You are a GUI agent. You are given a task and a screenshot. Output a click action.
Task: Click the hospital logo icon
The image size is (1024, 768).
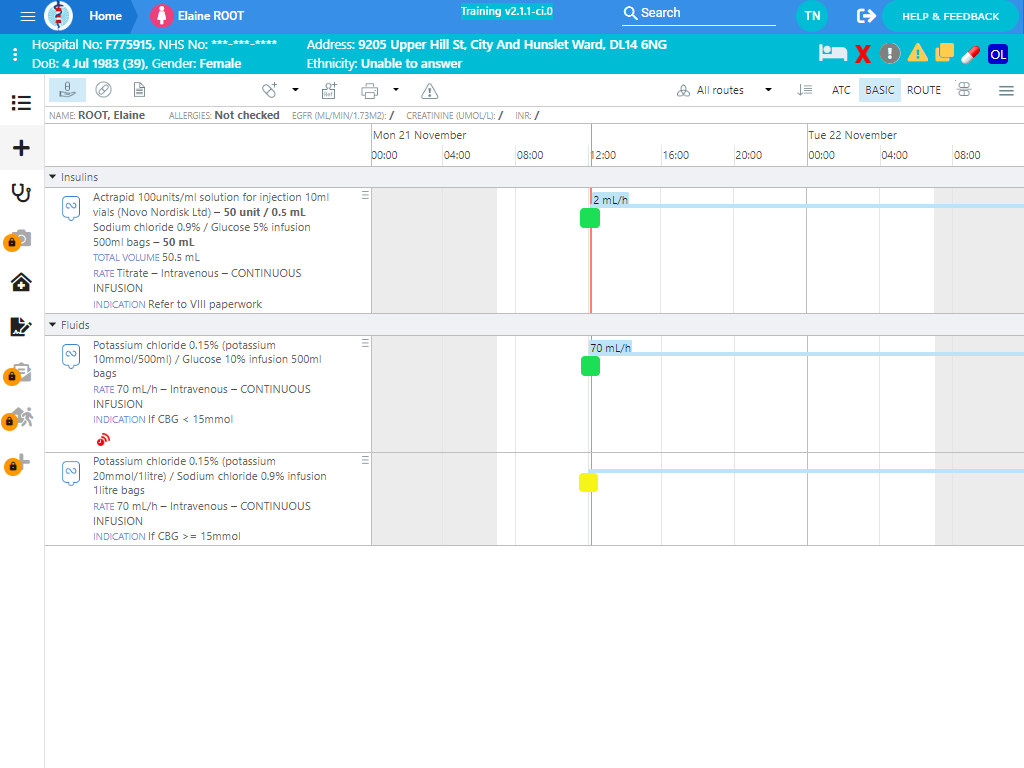tap(58, 16)
